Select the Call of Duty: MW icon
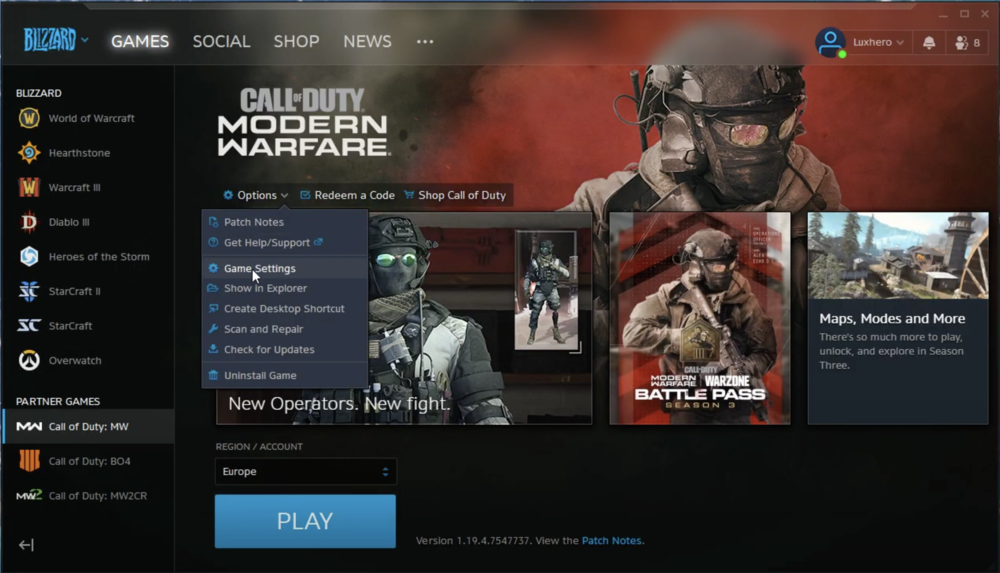The width and height of the screenshot is (1000, 573). pos(29,426)
